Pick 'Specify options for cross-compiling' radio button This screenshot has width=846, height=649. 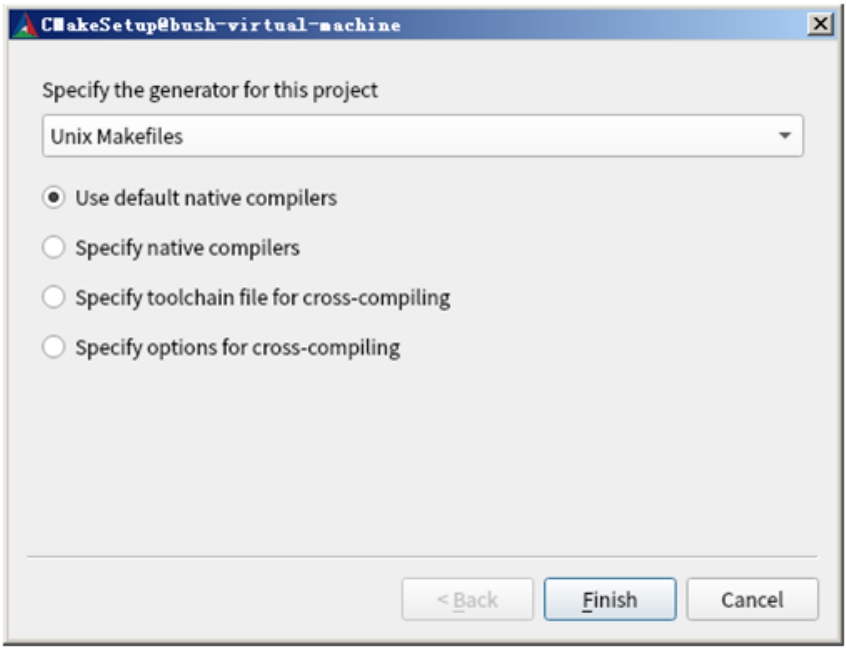point(54,348)
